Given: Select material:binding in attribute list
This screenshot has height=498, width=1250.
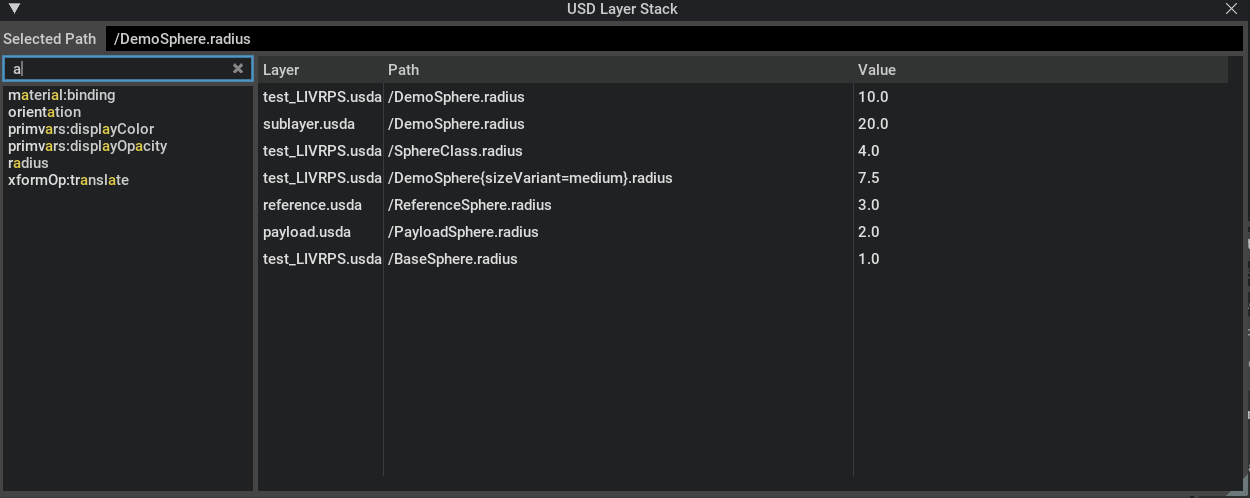Looking at the screenshot, I should 61,95.
